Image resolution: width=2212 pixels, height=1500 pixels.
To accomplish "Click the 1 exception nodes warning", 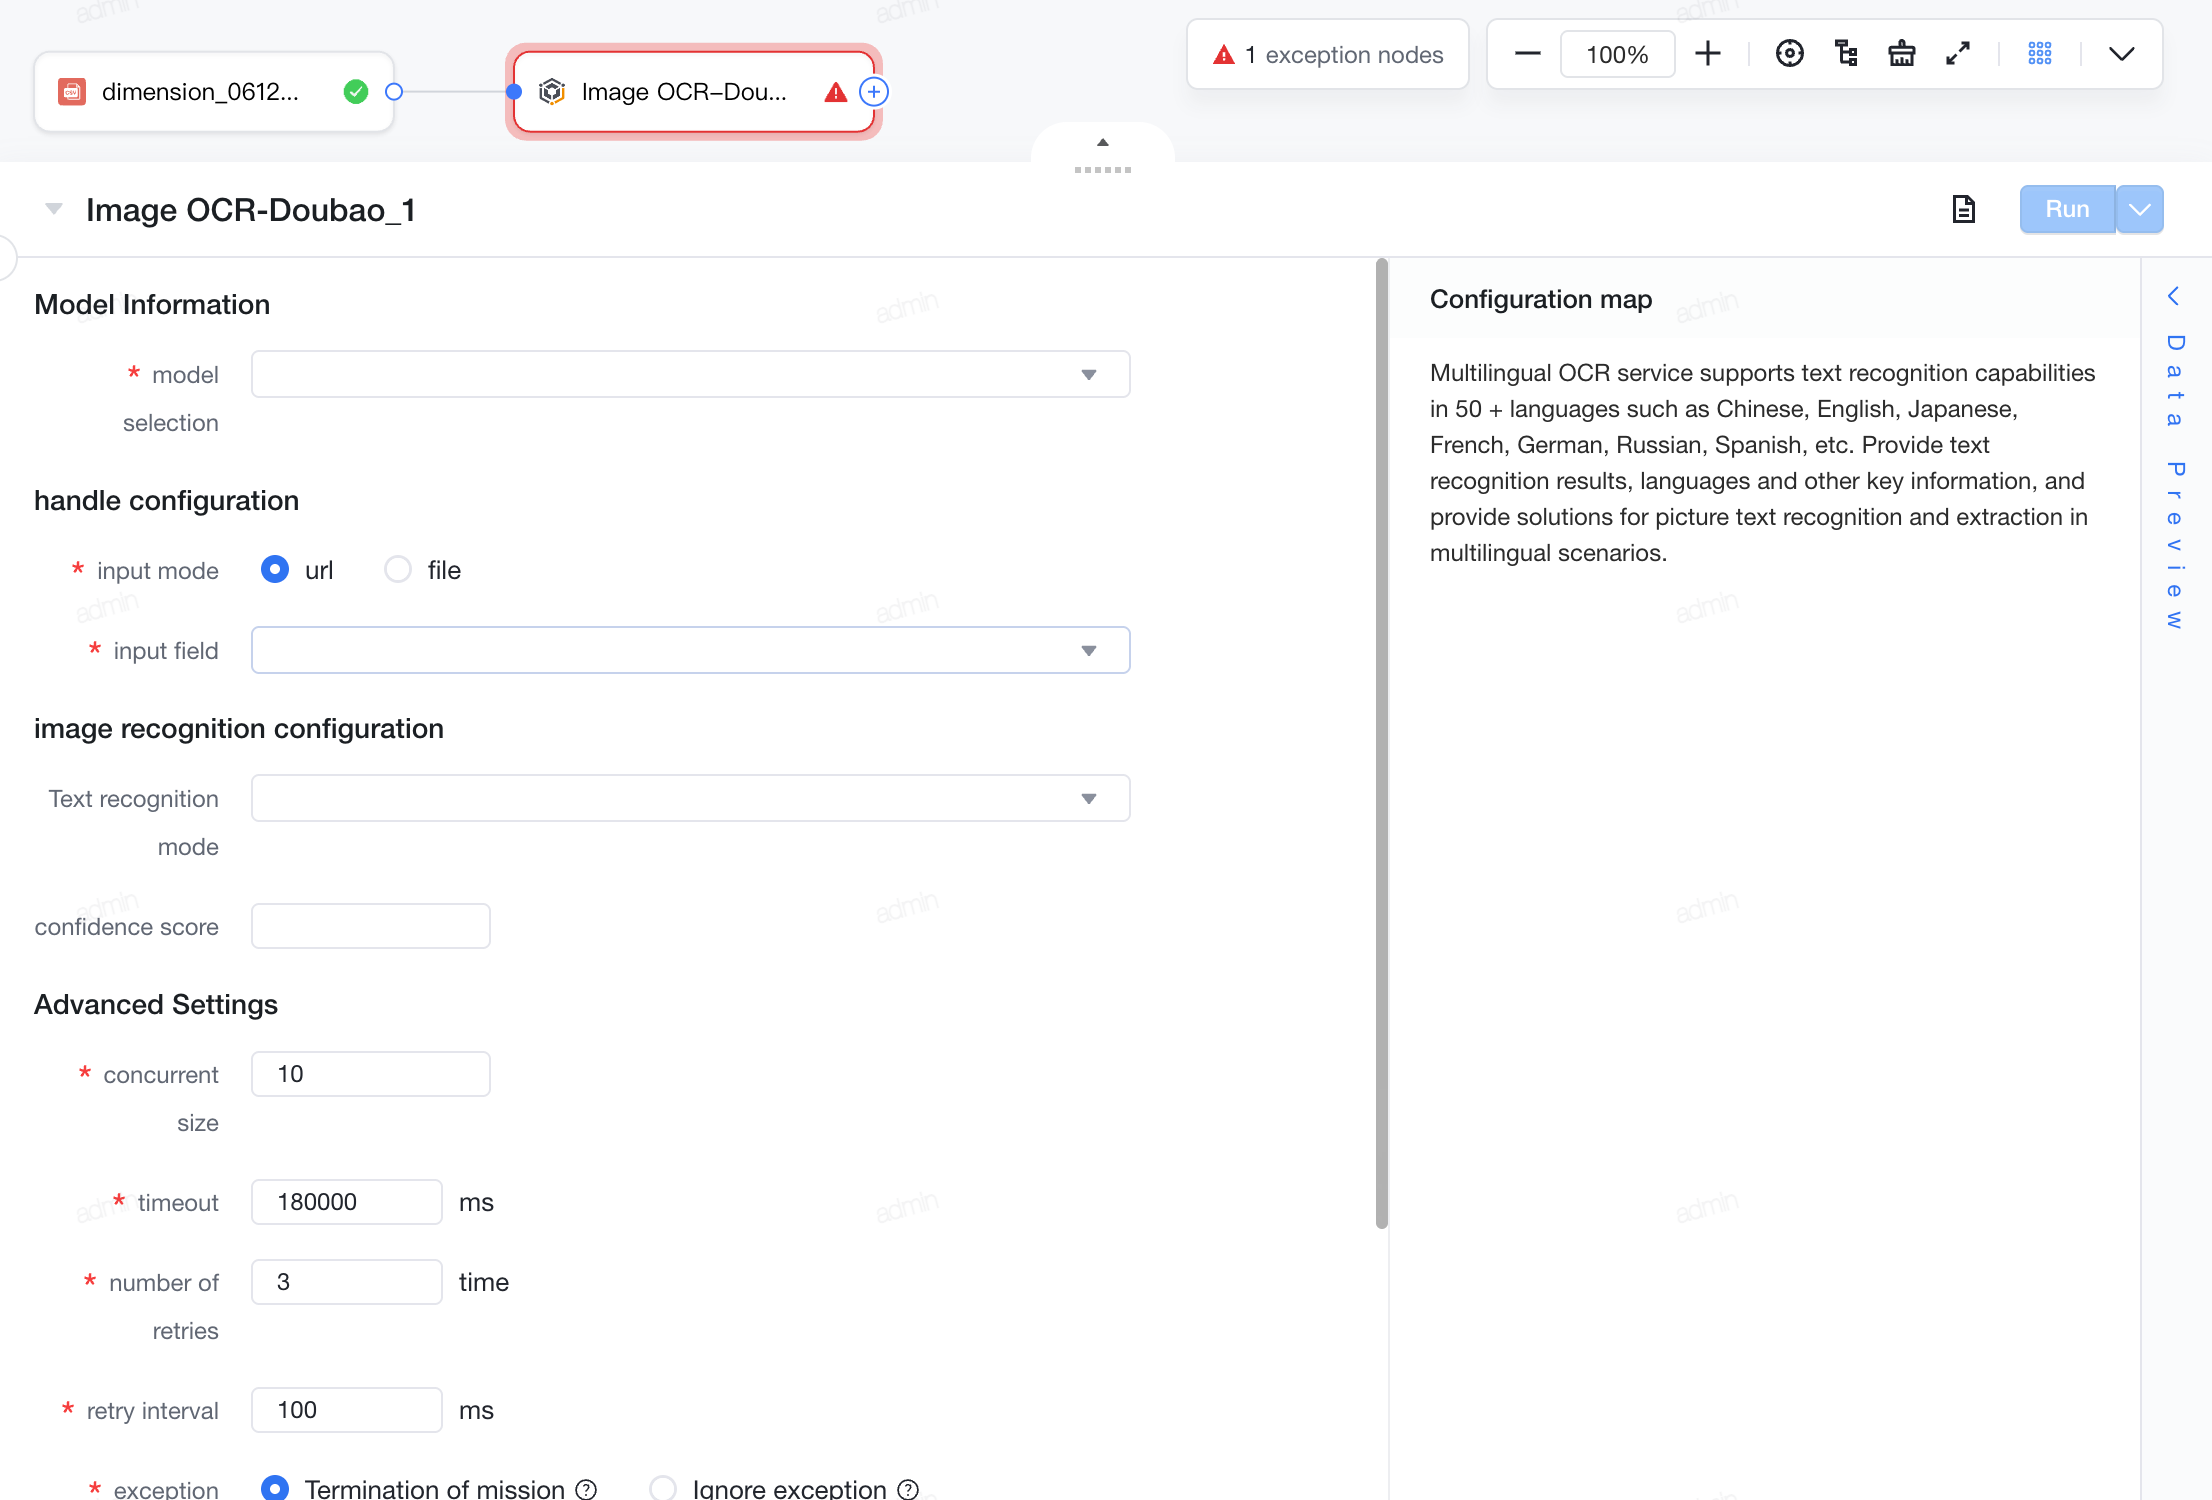I will [x=1328, y=54].
